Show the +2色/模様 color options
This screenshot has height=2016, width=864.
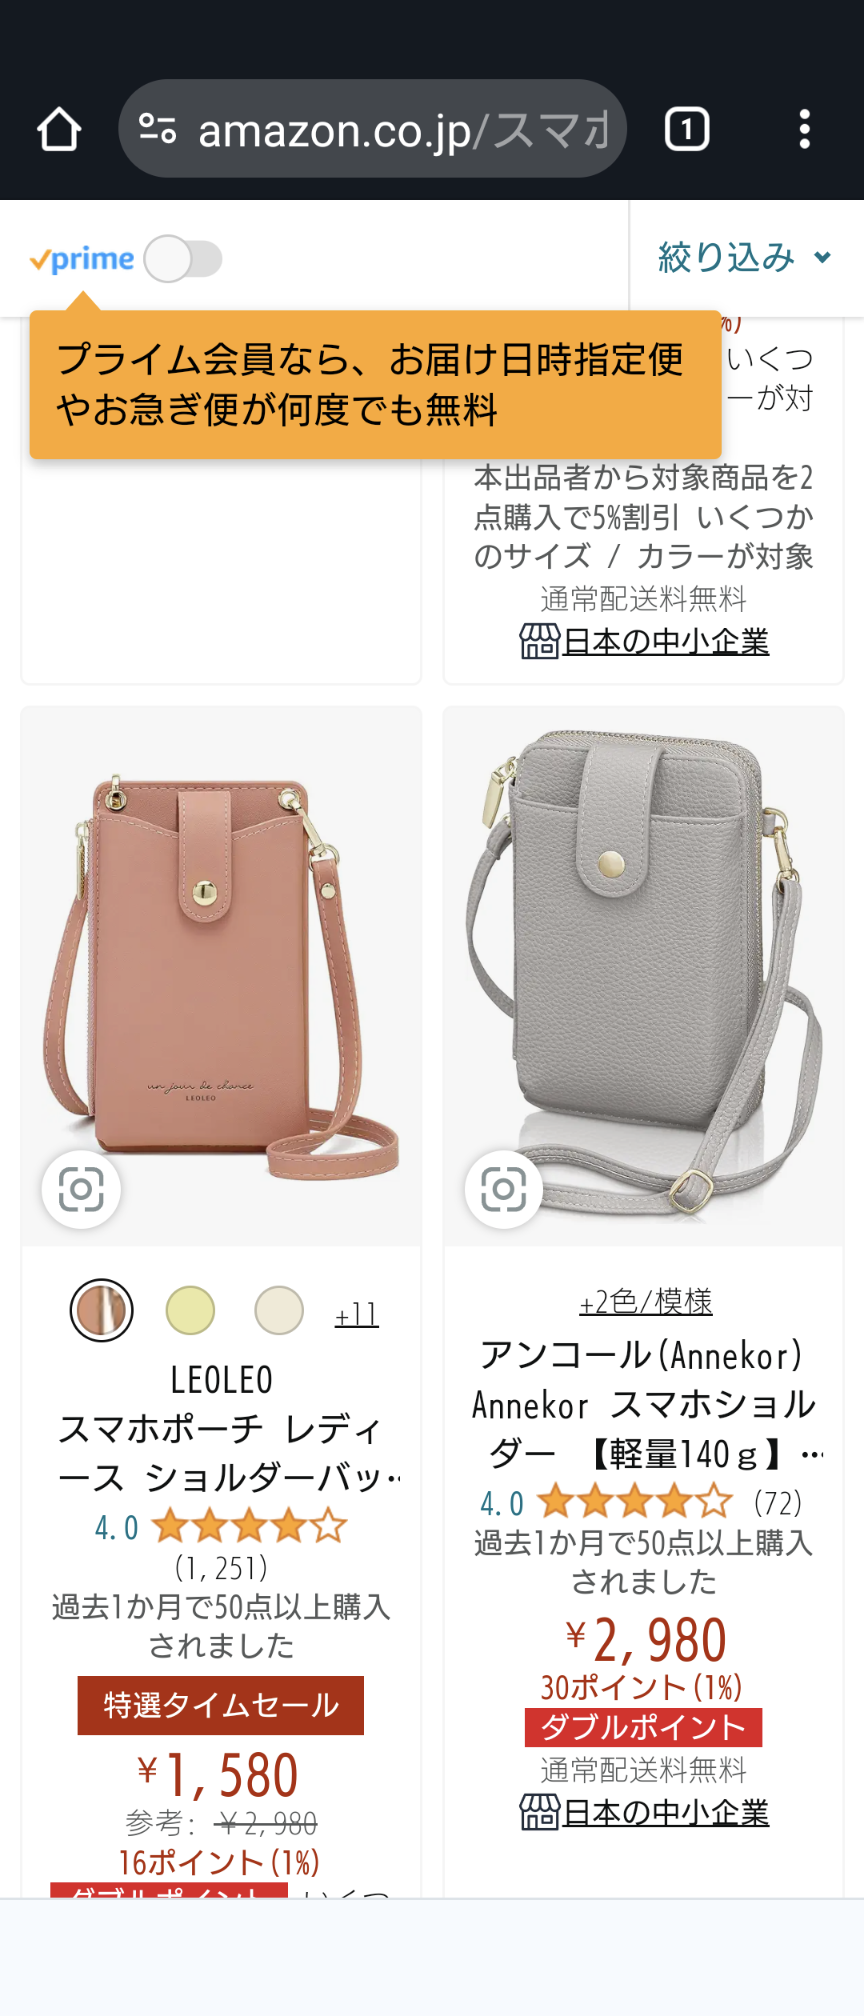click(645, 1301)
